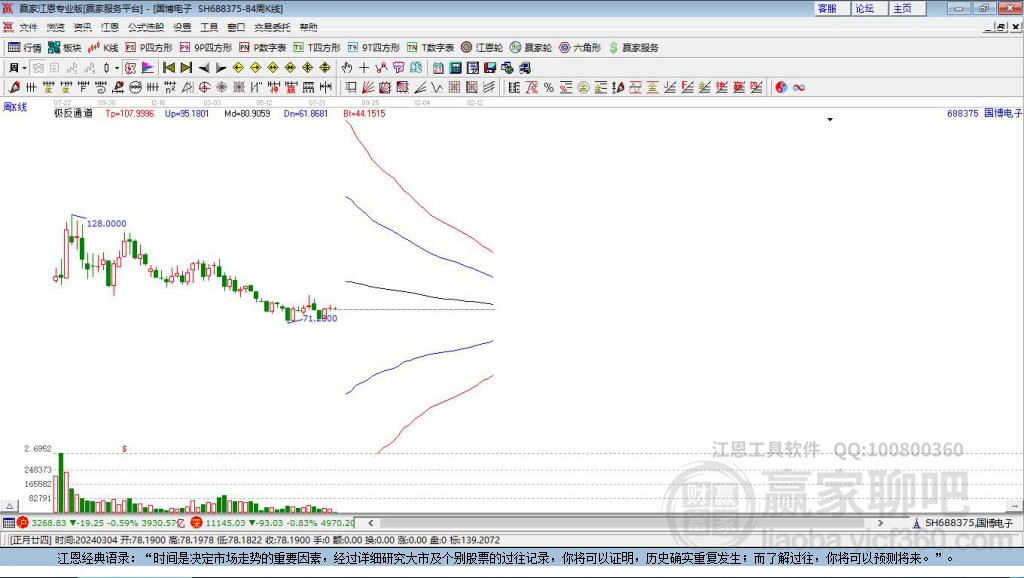Open the 江恩轮 Gann wheel
The image size is (1024, 578).
point(482,48)
